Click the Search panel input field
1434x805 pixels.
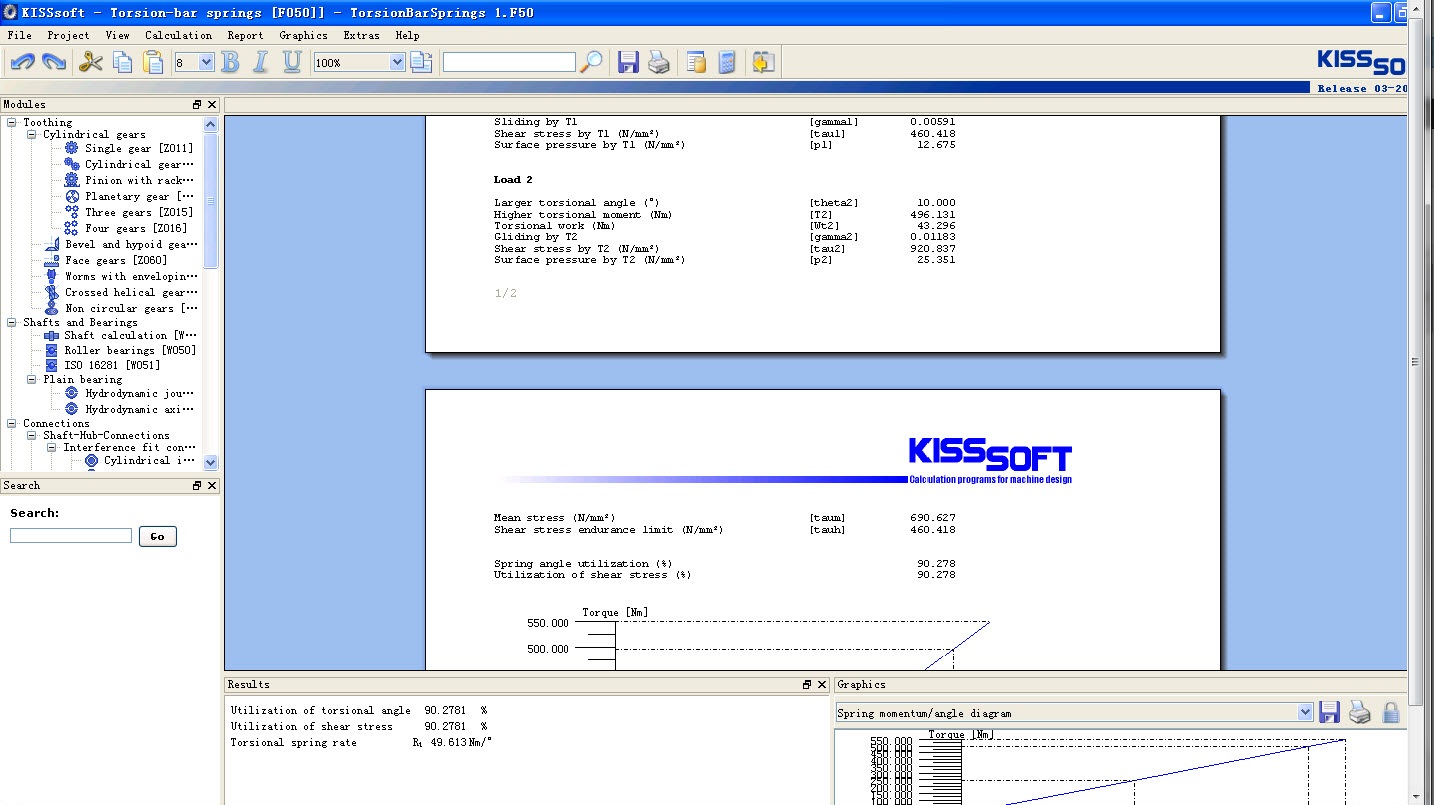click(71, 536)
